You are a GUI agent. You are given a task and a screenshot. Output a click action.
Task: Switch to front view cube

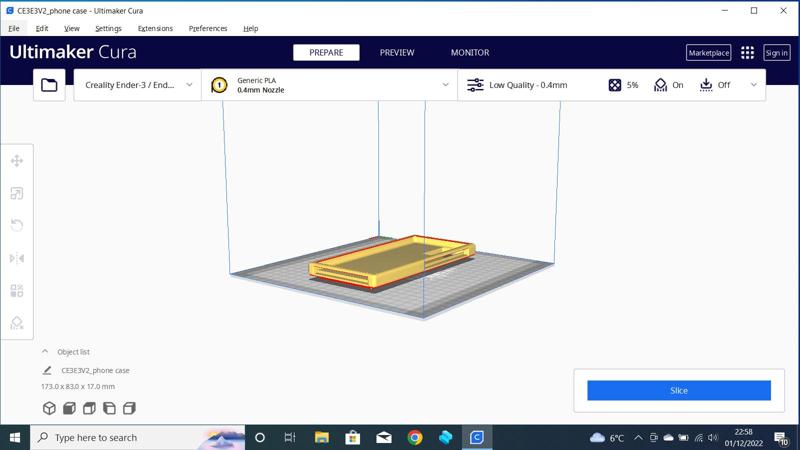pos(69,408)
